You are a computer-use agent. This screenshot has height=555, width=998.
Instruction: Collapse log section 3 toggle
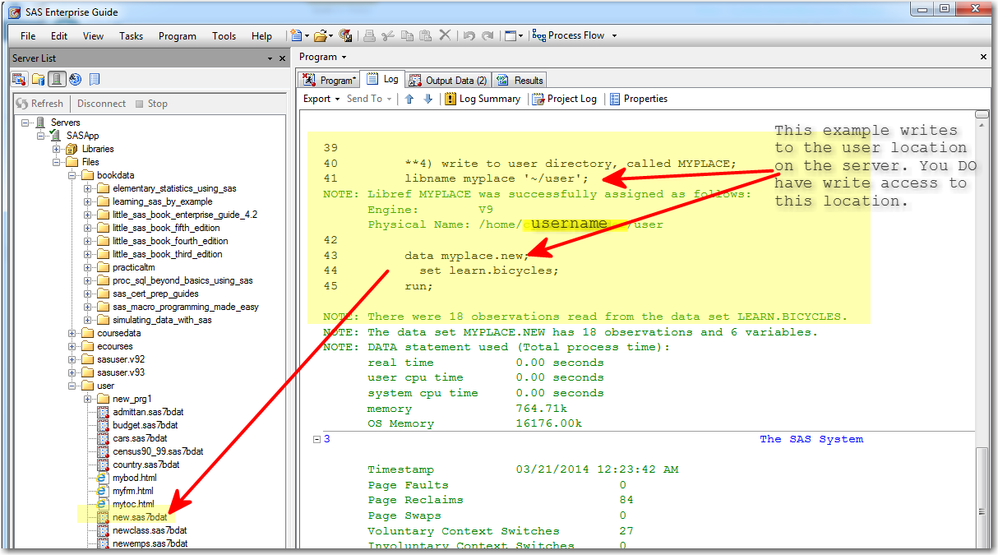pyautogui.click(x=317, y=439)
